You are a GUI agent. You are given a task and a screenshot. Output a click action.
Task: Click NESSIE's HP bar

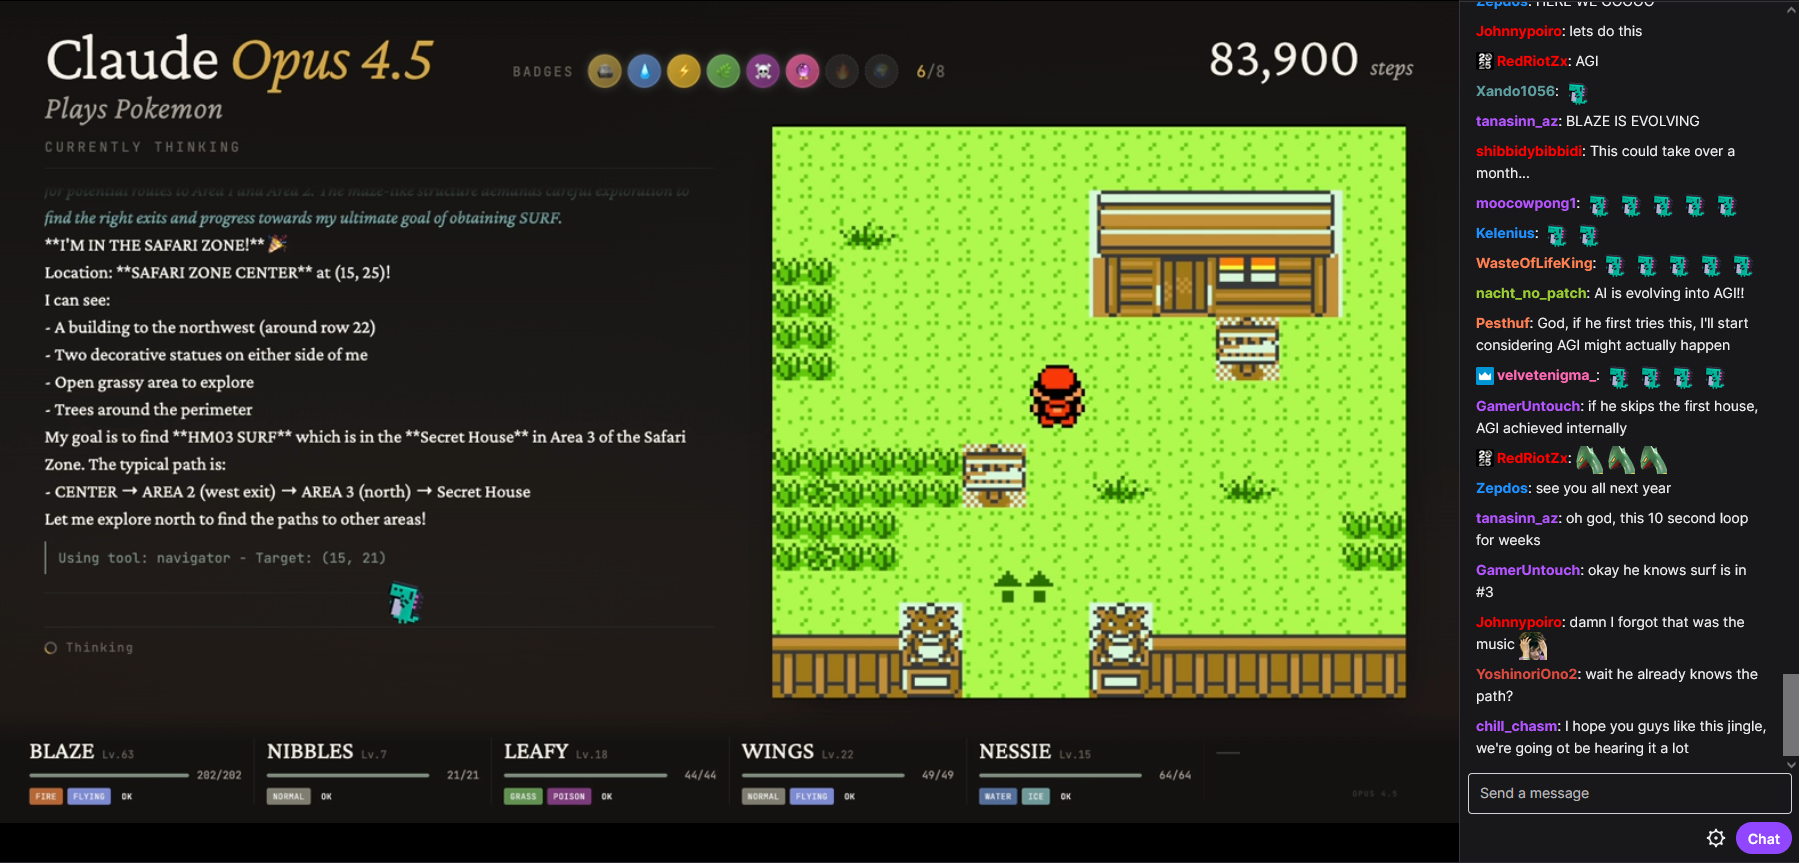[x=1060, y=775]
